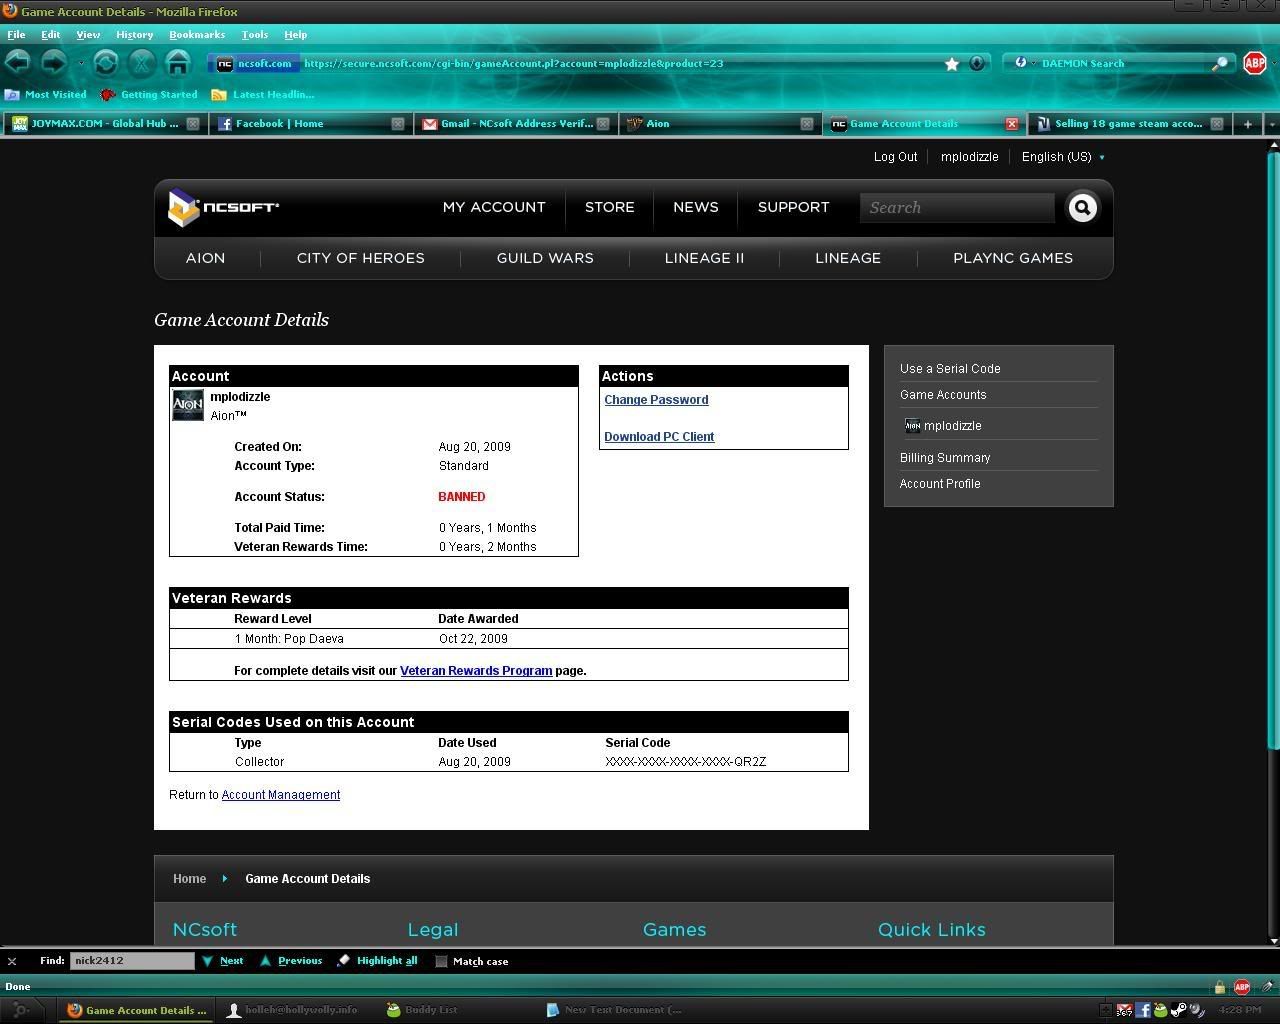Click the vertical page scrollbar

point(1273,450)
